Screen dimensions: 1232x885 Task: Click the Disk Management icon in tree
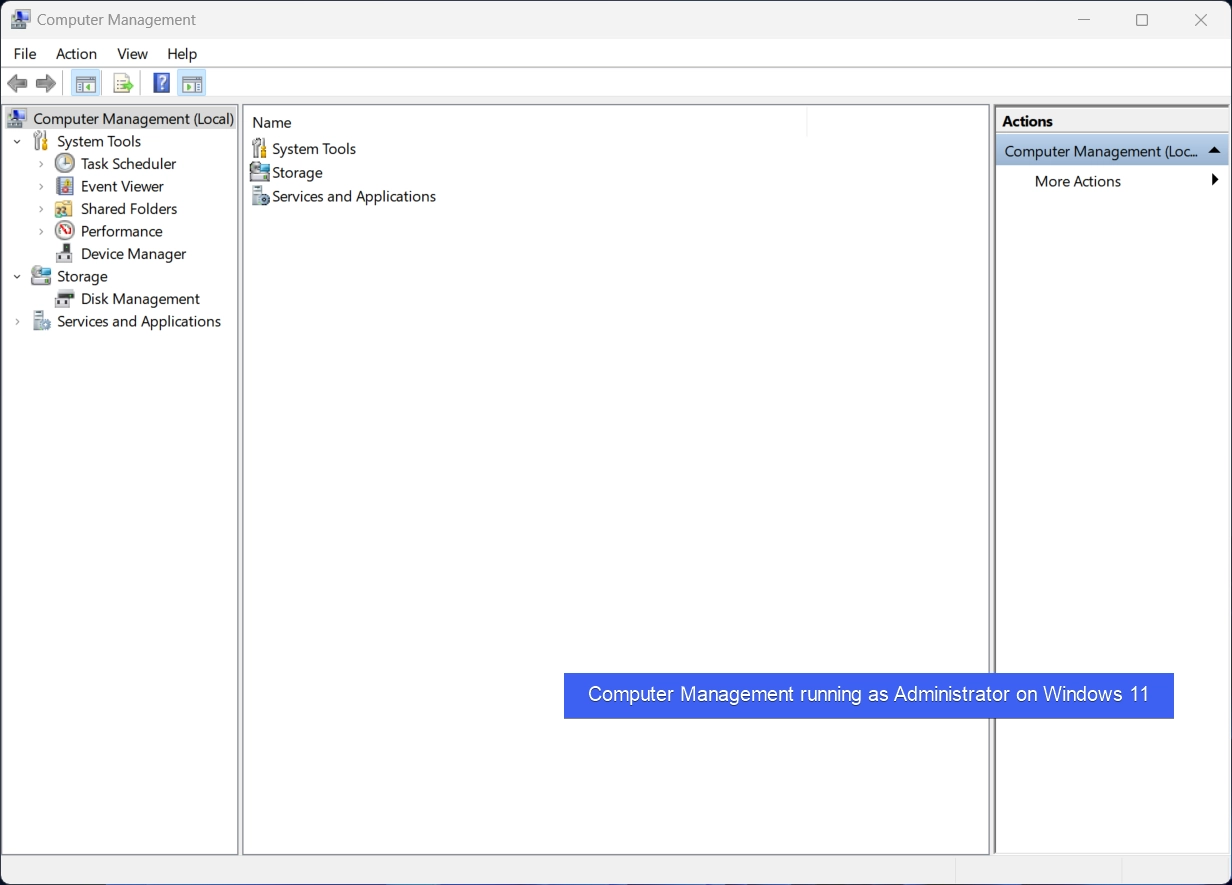(x=65, y=299)
